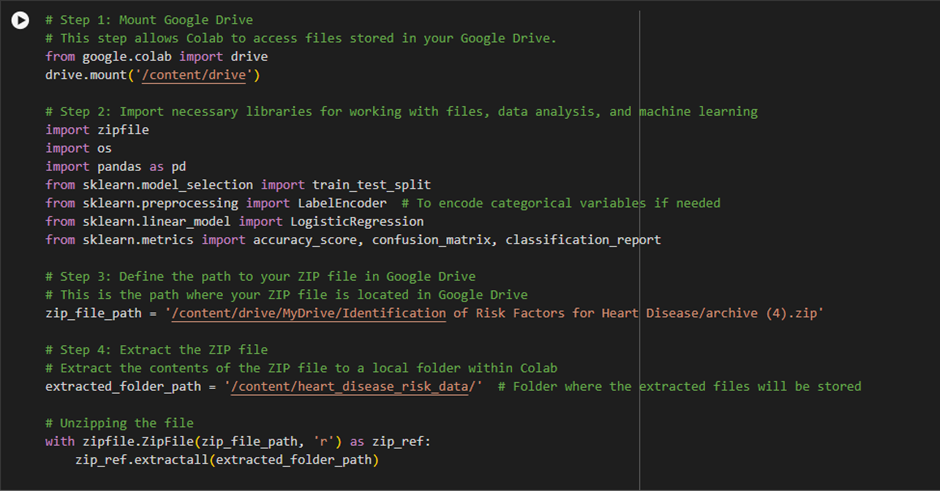Click 'accuracy_score' in metrics import
Screen dimensions: 940x491
(305, 240)
